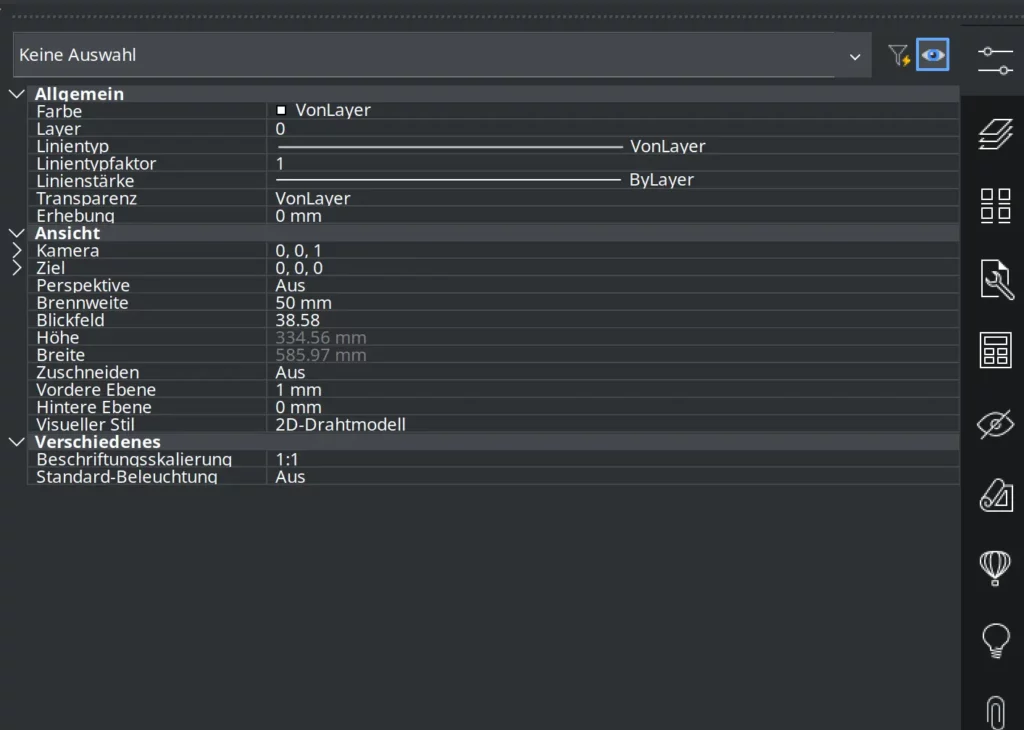The height and width of the screenshot is (730, 1024).
Task: Click the Visueller Stil 2D-Drahtmodell value
Action: (613, 424)
